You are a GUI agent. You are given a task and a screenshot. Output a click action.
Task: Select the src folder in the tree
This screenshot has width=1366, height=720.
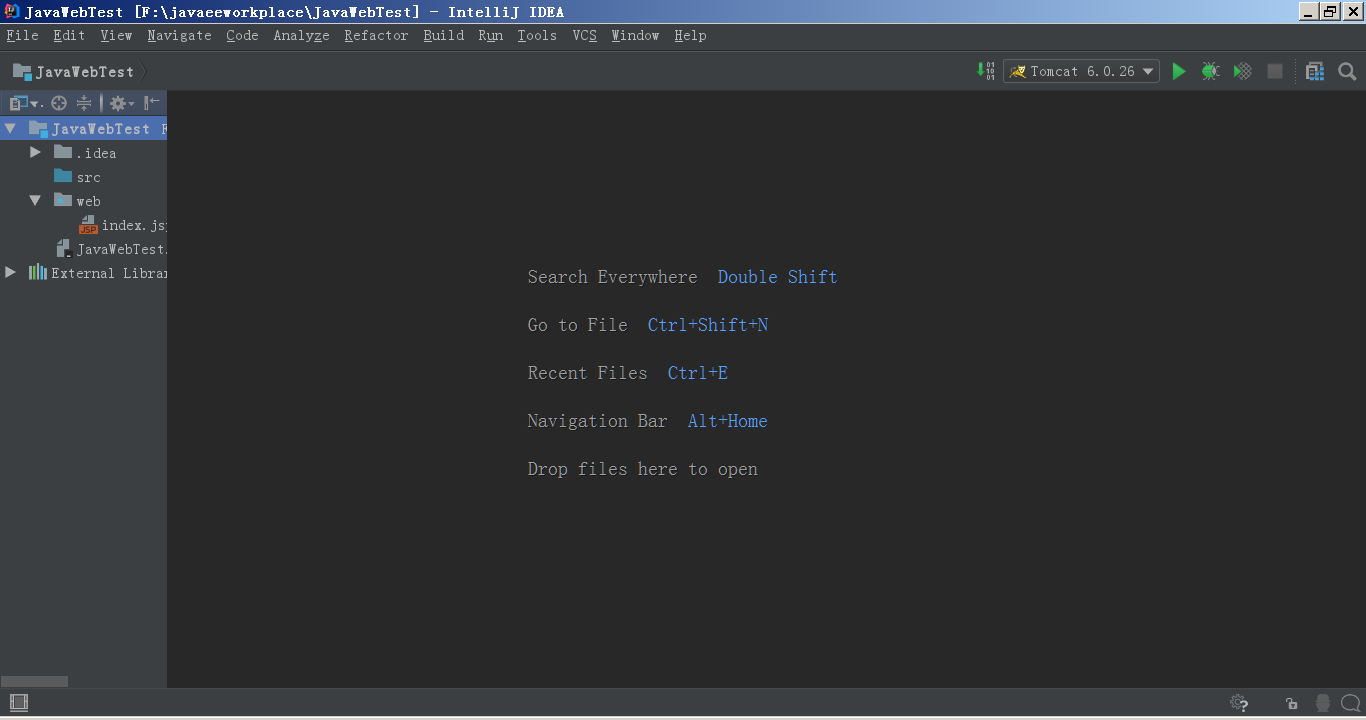click(x=88, y=177)
